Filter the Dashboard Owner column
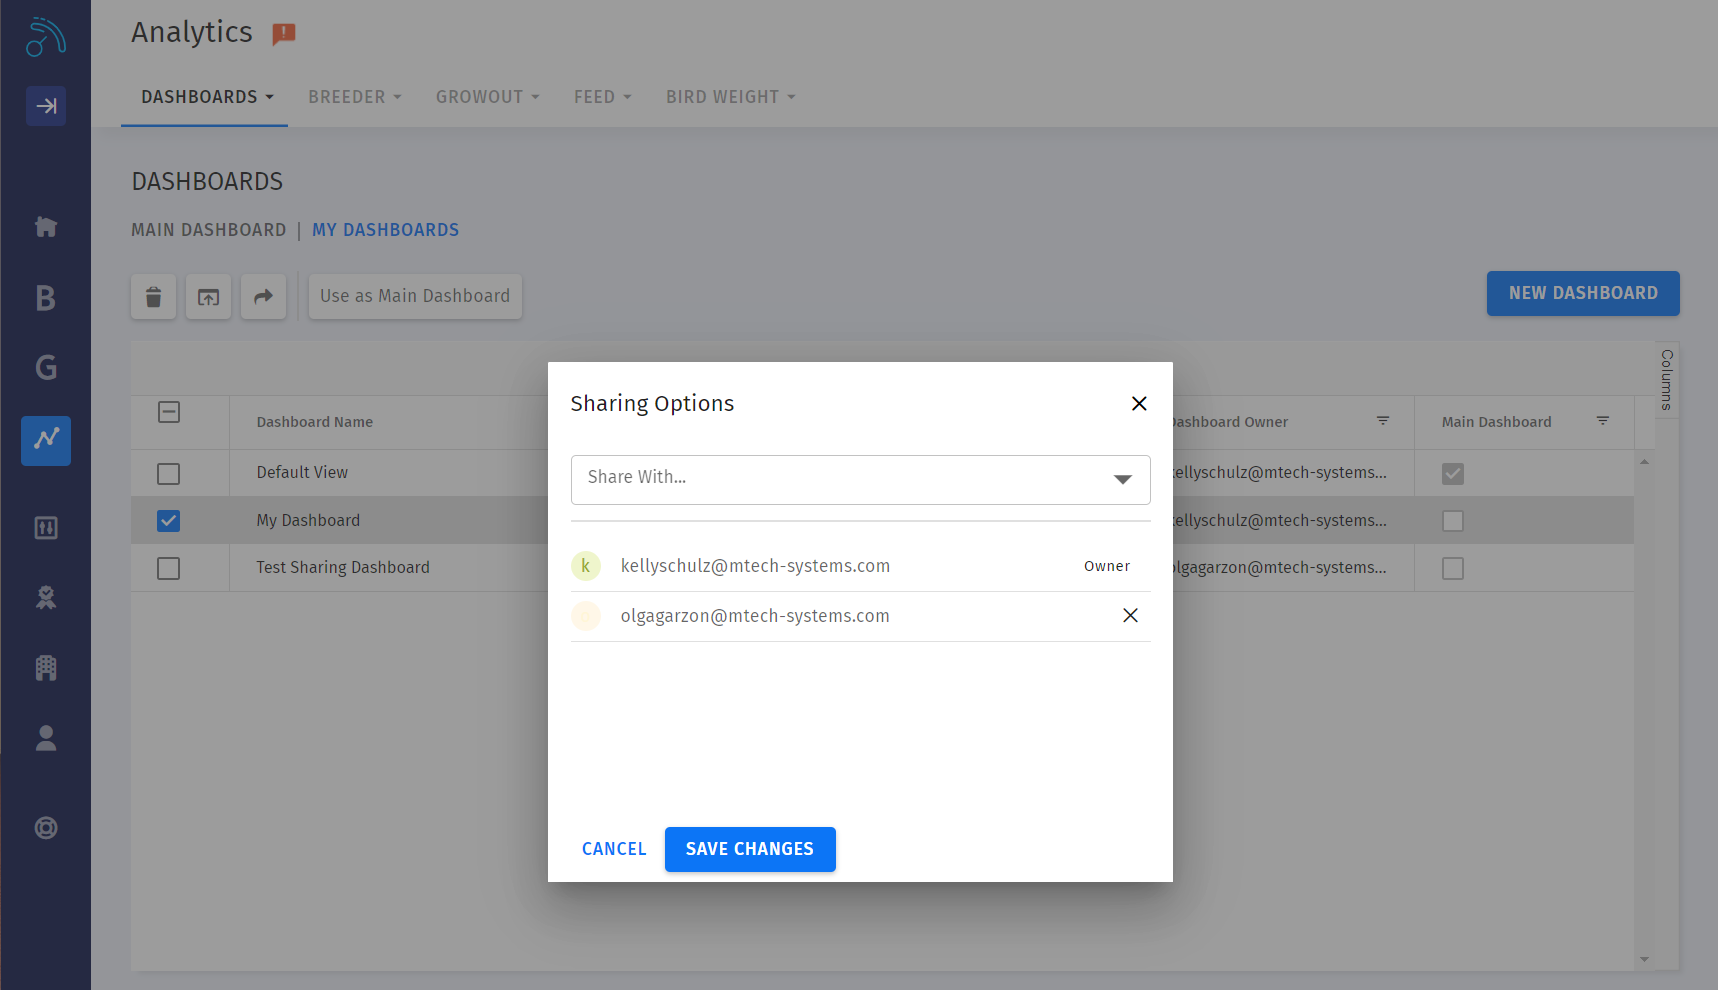This screenshot has height=990, width=1718. tap(1383, 422)
